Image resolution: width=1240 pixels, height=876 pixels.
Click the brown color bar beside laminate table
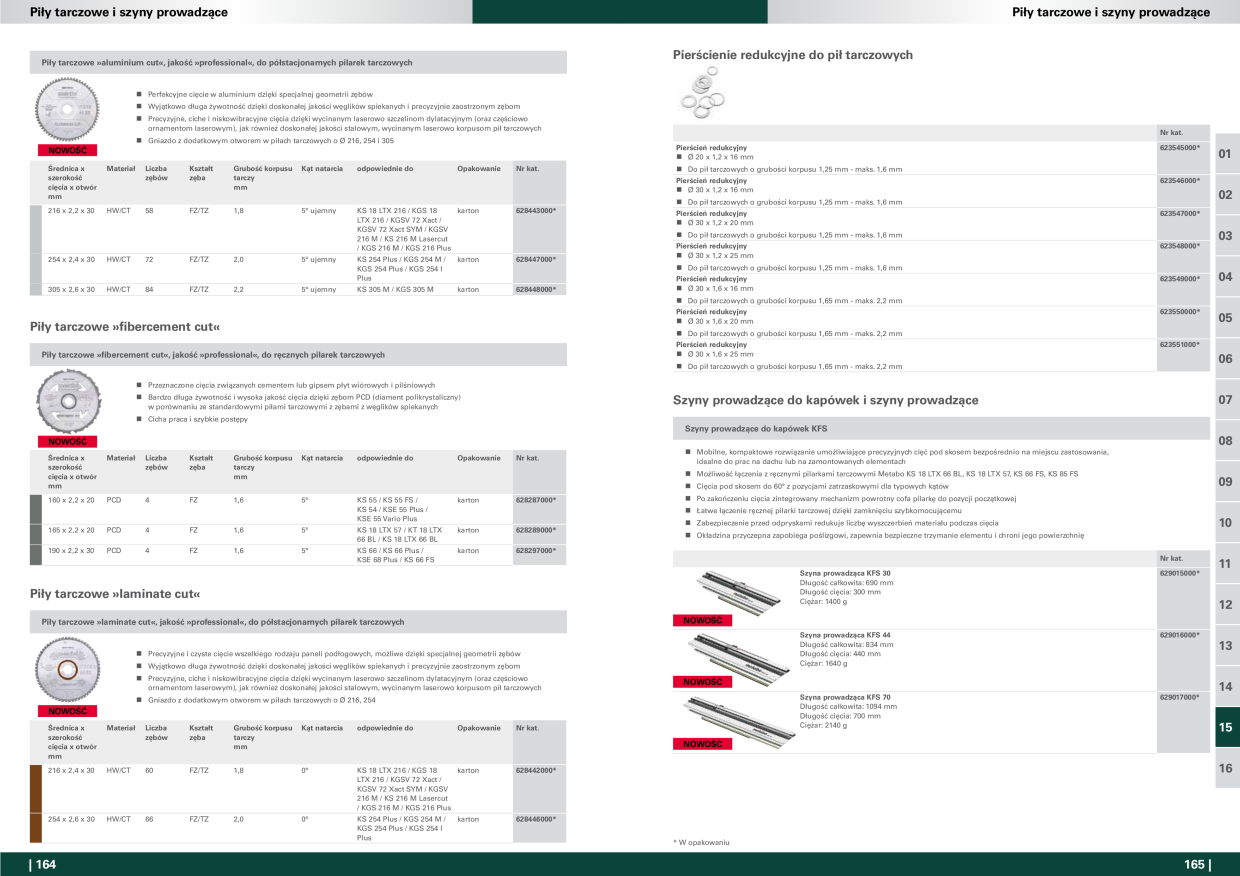[x=36, y=803]
